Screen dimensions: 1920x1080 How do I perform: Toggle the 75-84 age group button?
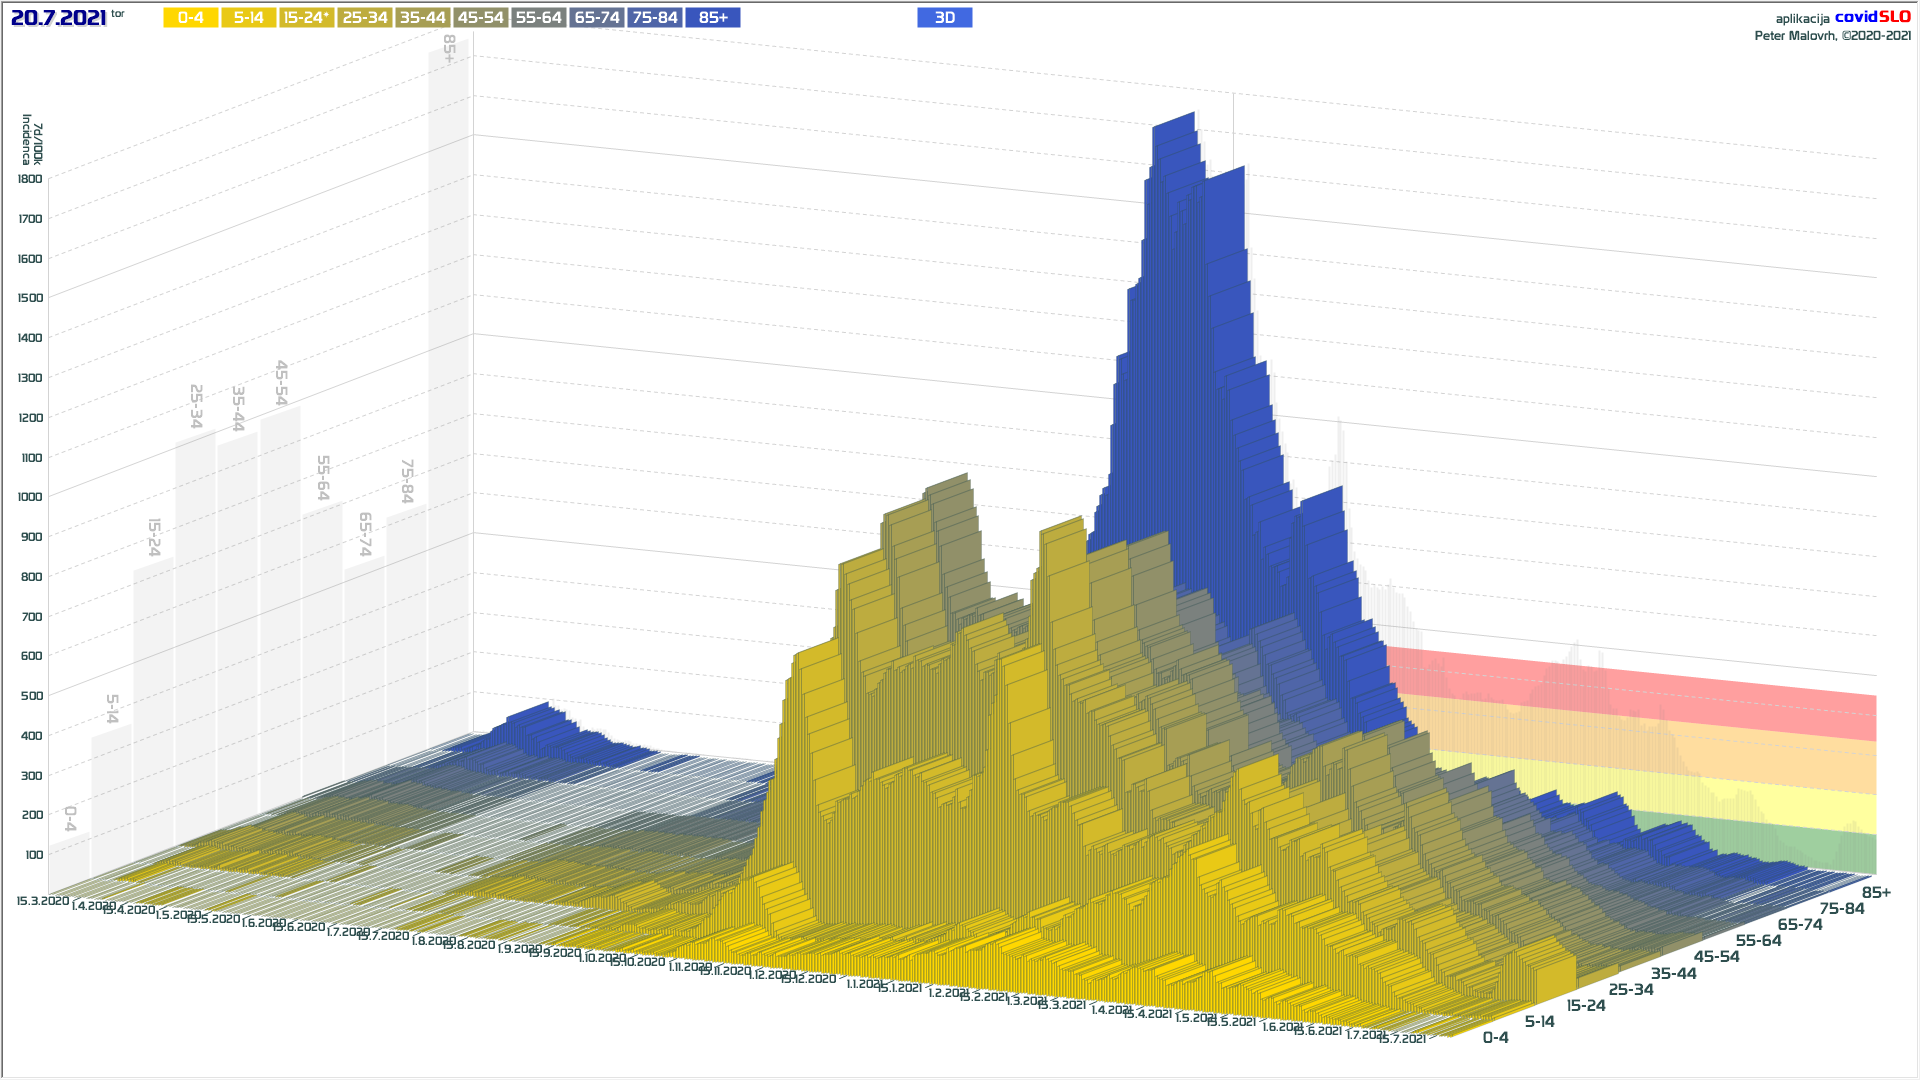tap(655, 18)
